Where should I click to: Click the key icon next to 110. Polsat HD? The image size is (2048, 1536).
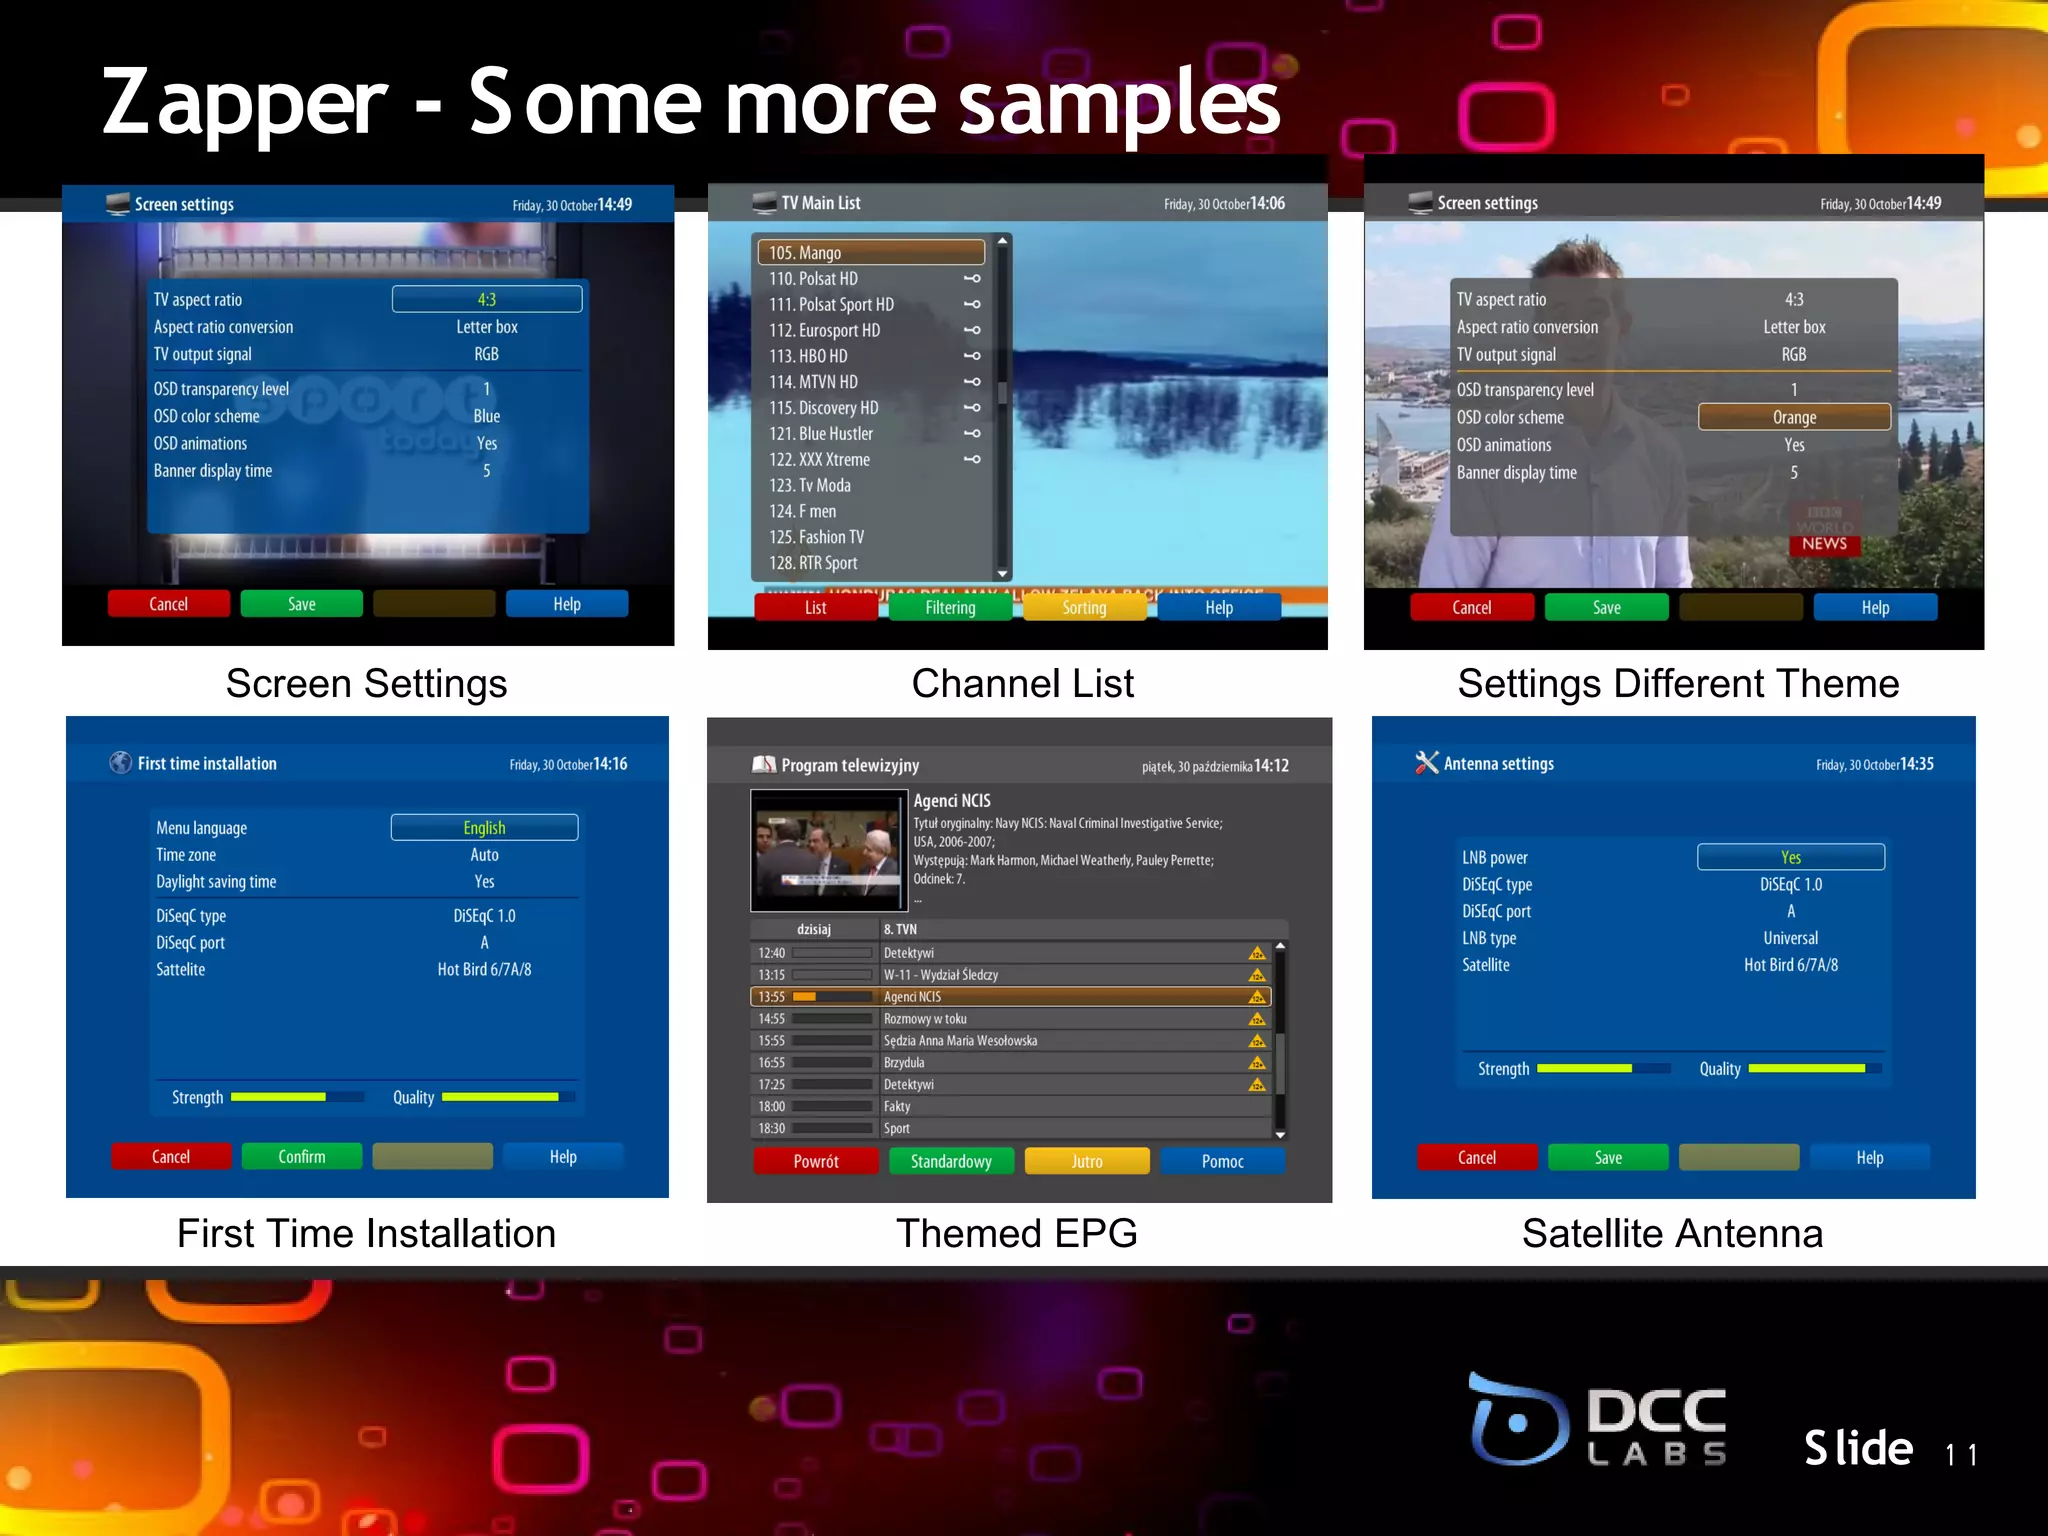(x=972, y=279)
